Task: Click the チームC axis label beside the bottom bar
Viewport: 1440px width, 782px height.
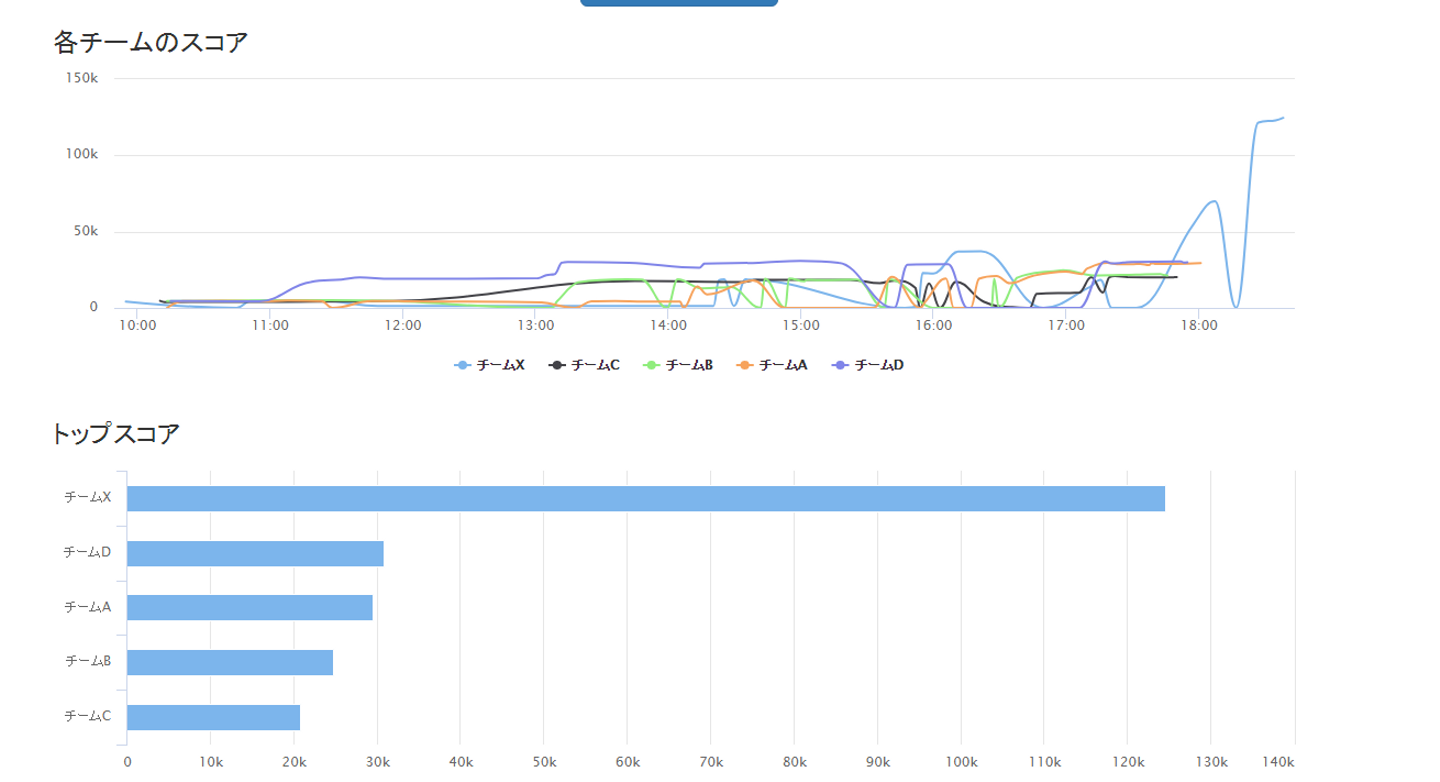Action: click(87, 716)
